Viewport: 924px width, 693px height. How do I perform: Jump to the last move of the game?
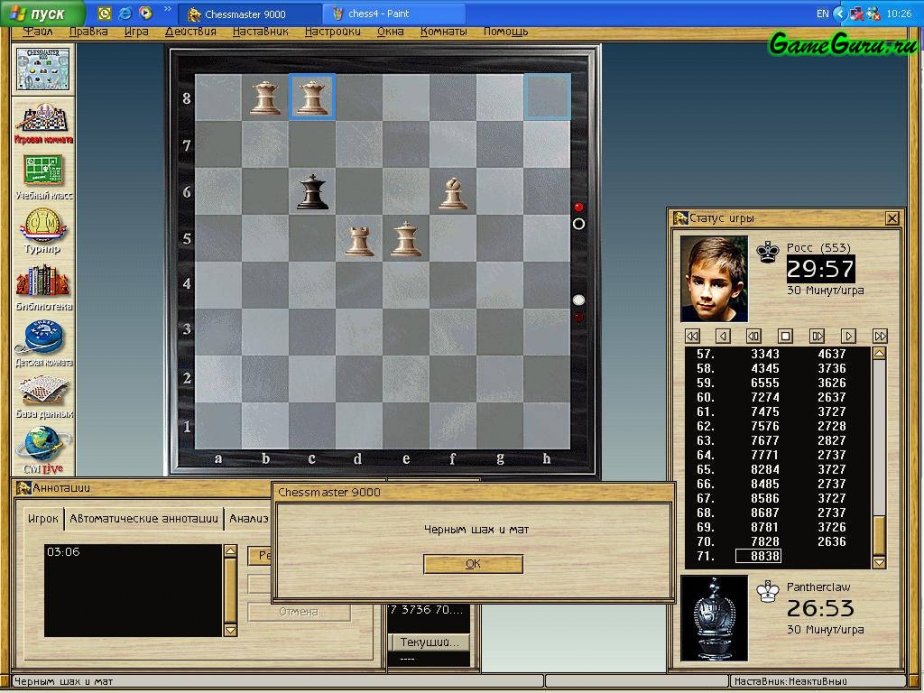pos(880,336)
